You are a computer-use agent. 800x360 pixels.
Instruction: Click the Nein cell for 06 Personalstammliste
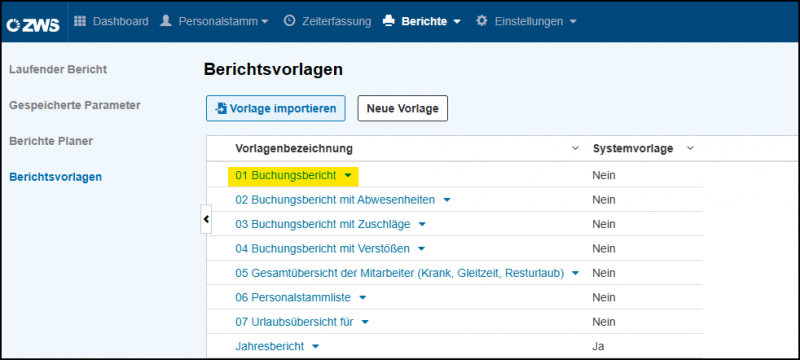(604, 297)
